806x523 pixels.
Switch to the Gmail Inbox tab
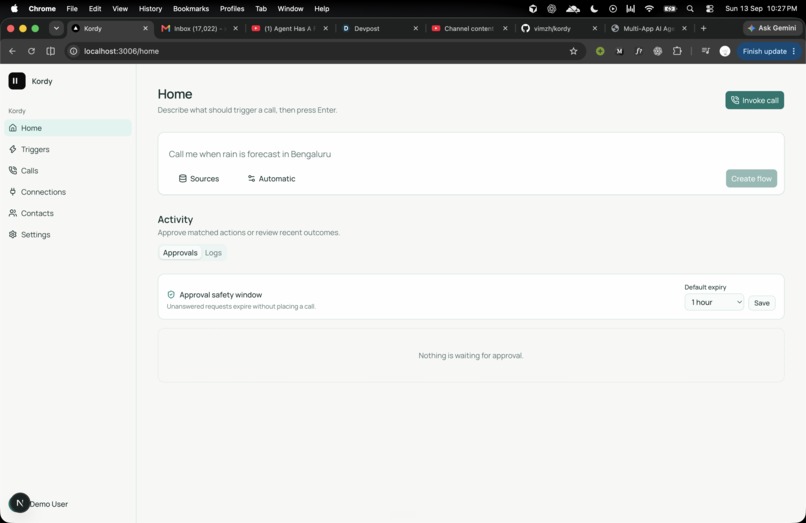coord(199,28)
